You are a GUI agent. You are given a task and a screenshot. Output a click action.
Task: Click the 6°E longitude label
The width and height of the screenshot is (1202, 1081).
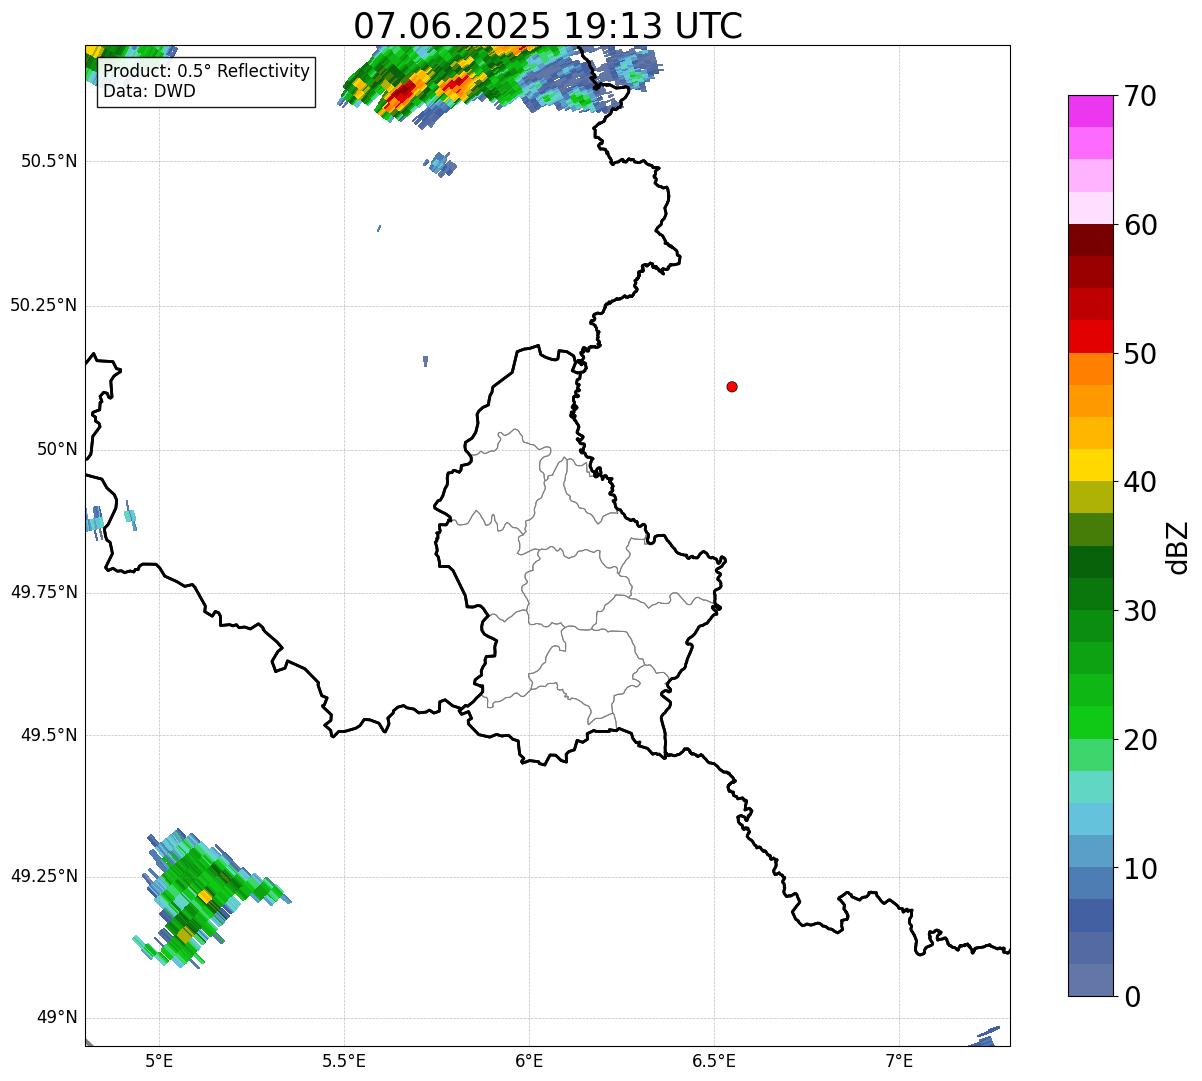click(x=529, y=1060)
